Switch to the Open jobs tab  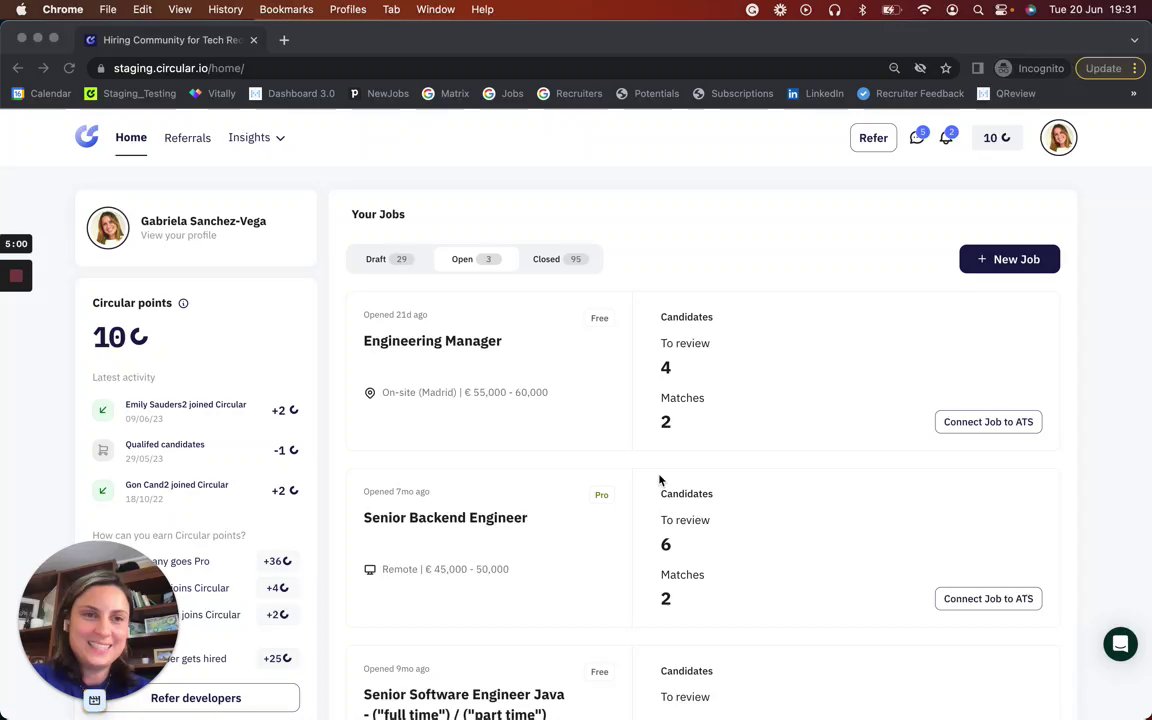point(476,259)
